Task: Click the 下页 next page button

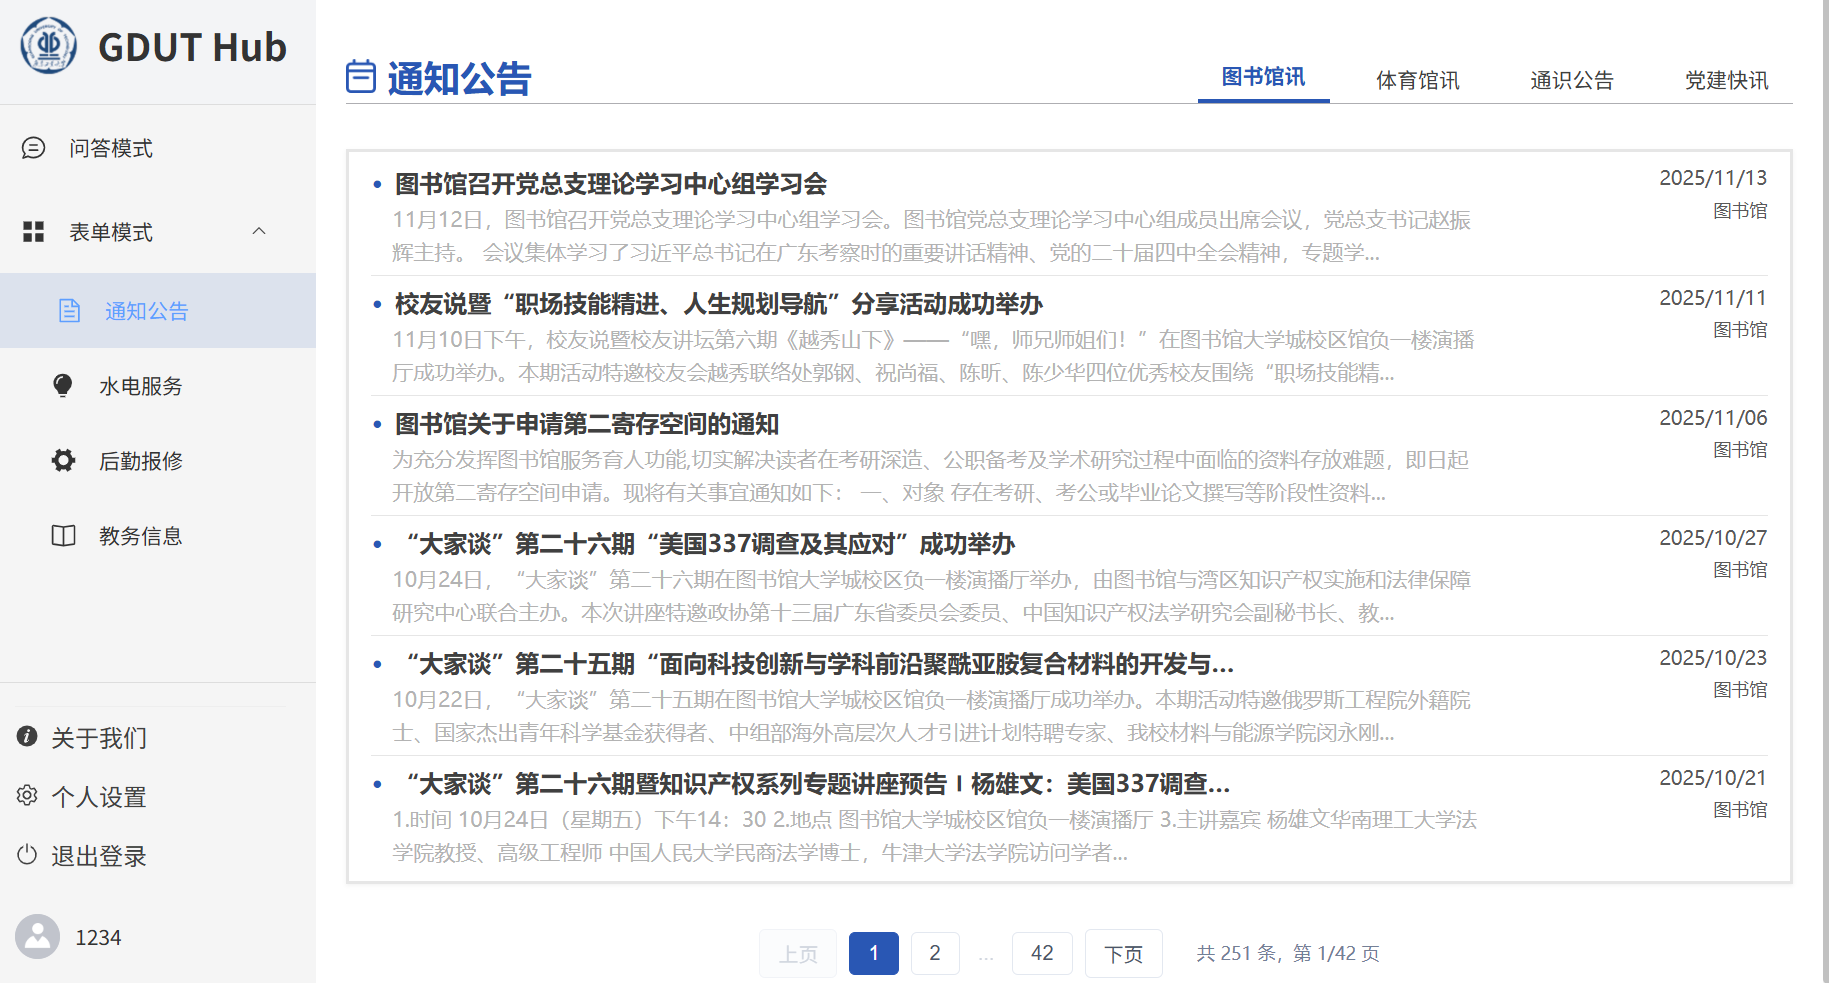Action: click(1123, 954)
